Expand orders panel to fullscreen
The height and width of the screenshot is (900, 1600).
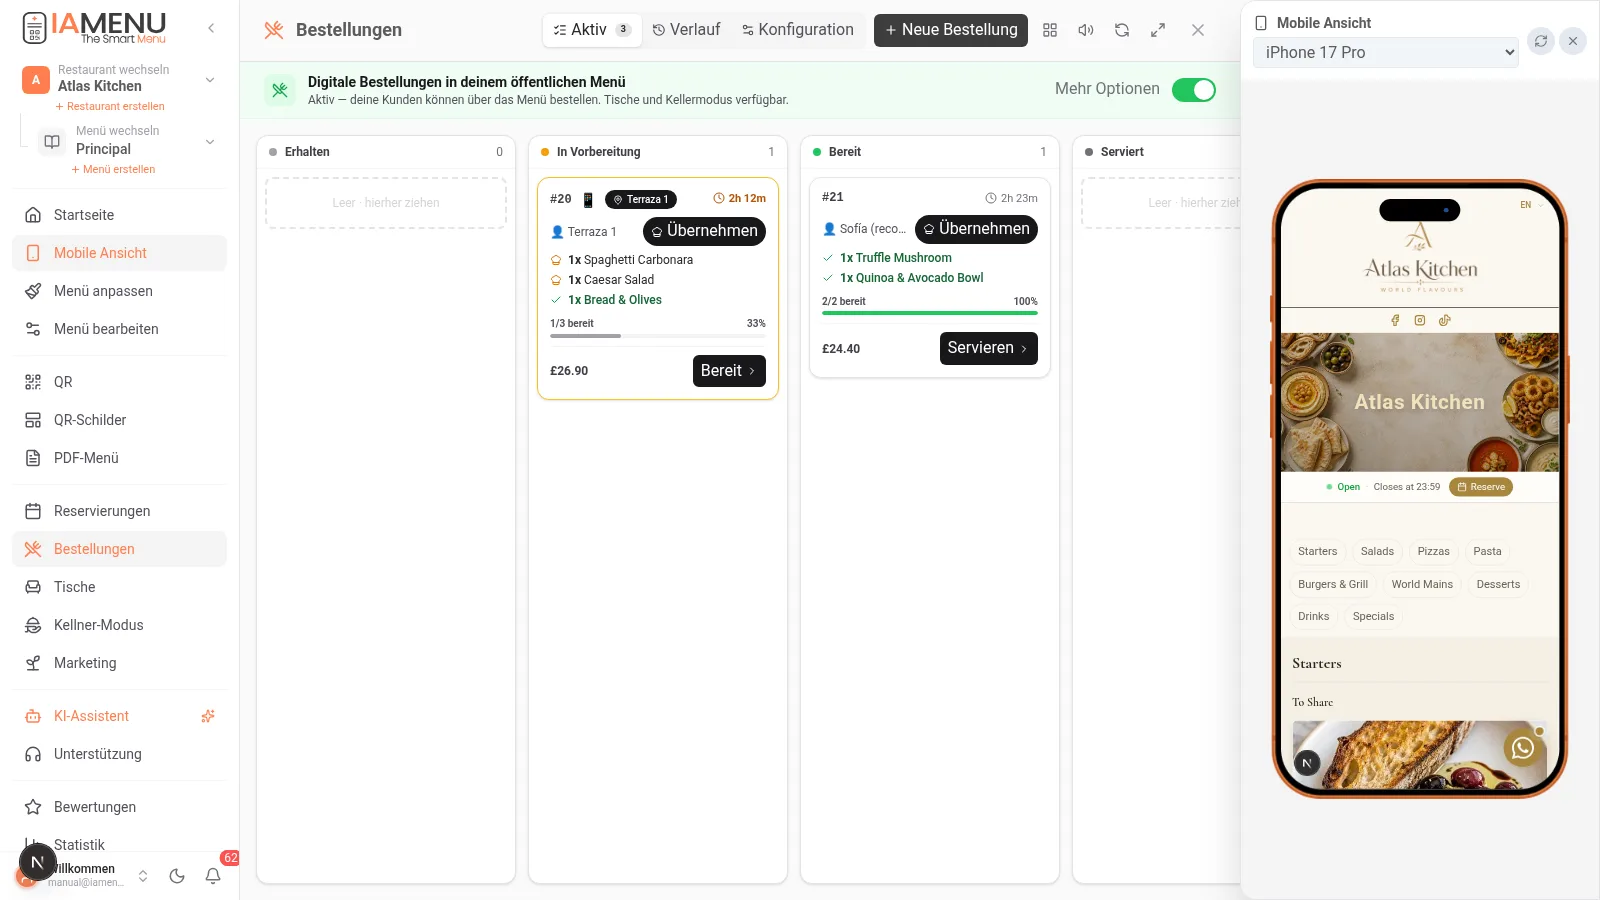pyautogui.click(x=1158, y=30)
